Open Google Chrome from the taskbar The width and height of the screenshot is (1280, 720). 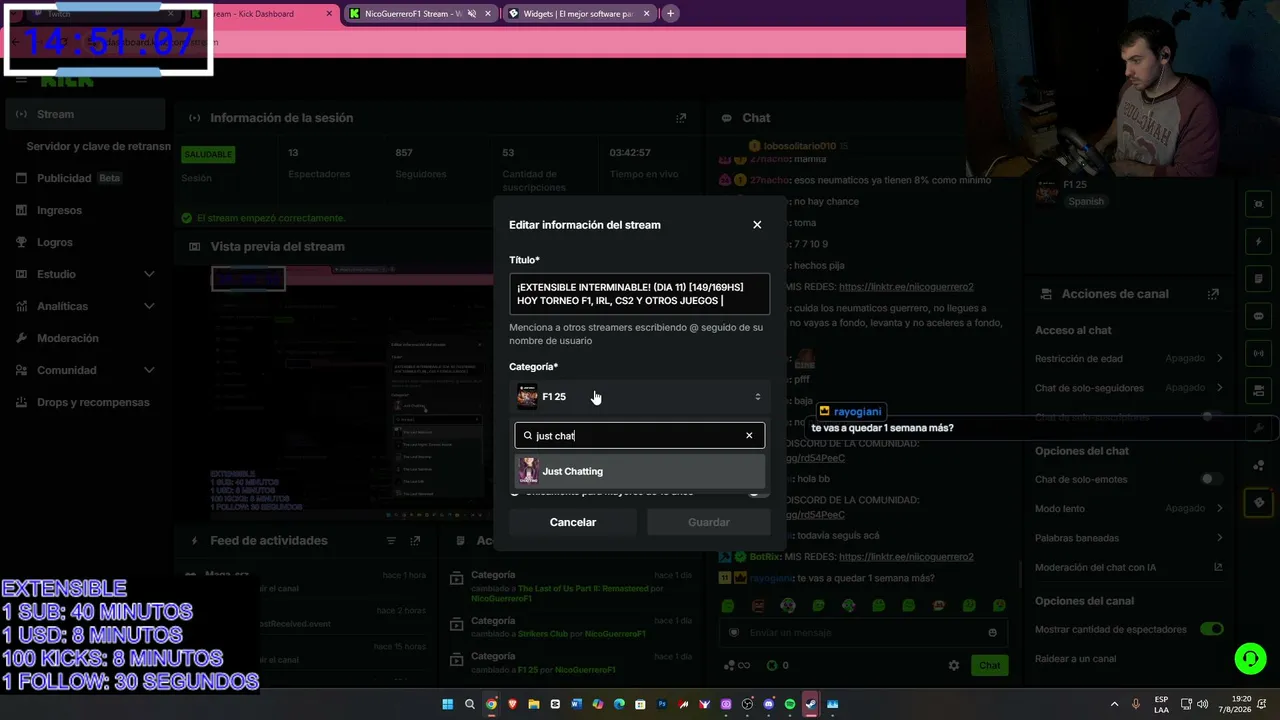point(491,704)
